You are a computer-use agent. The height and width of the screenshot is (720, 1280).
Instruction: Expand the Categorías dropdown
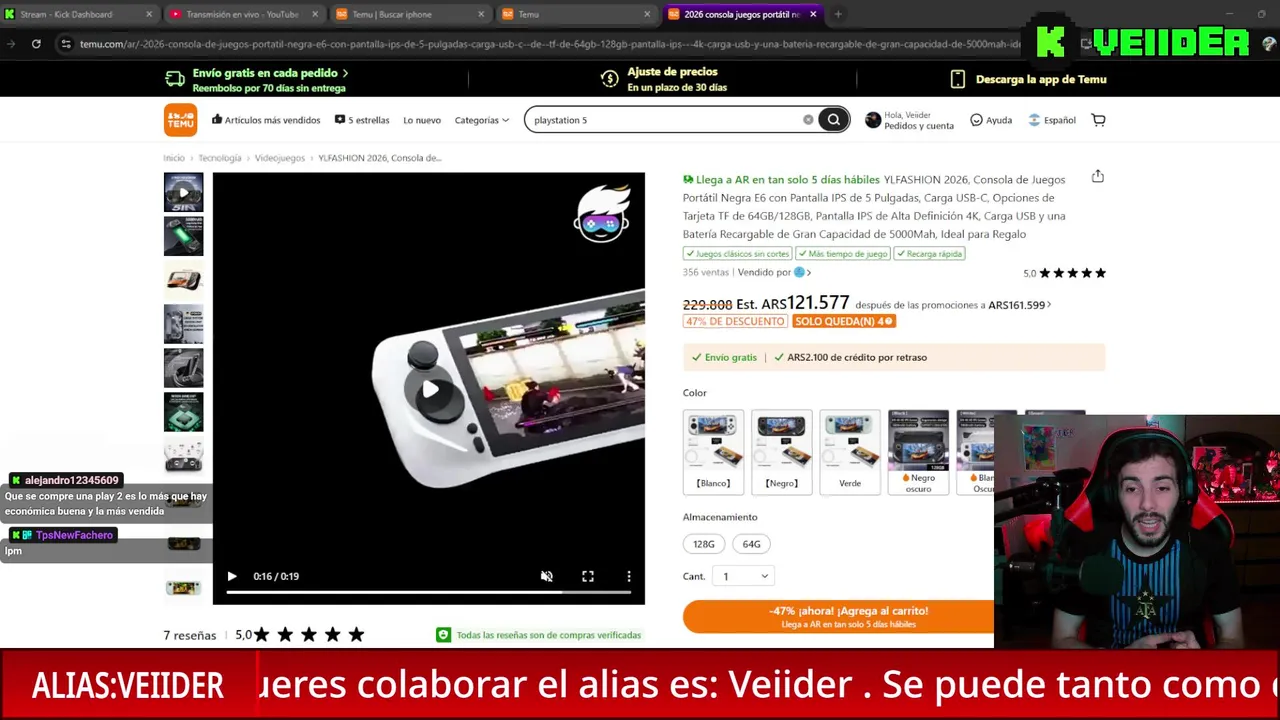pyautogui.click(x=482, y=120)
